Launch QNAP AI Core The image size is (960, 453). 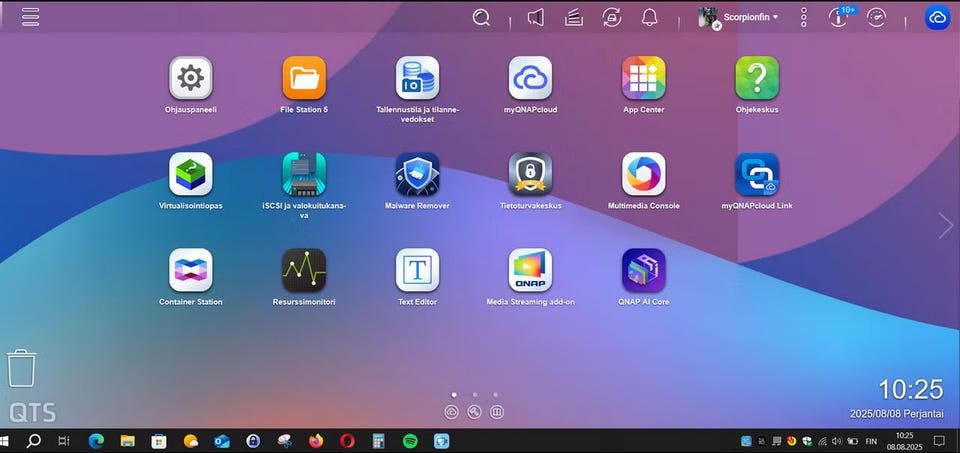pos(643,270)
